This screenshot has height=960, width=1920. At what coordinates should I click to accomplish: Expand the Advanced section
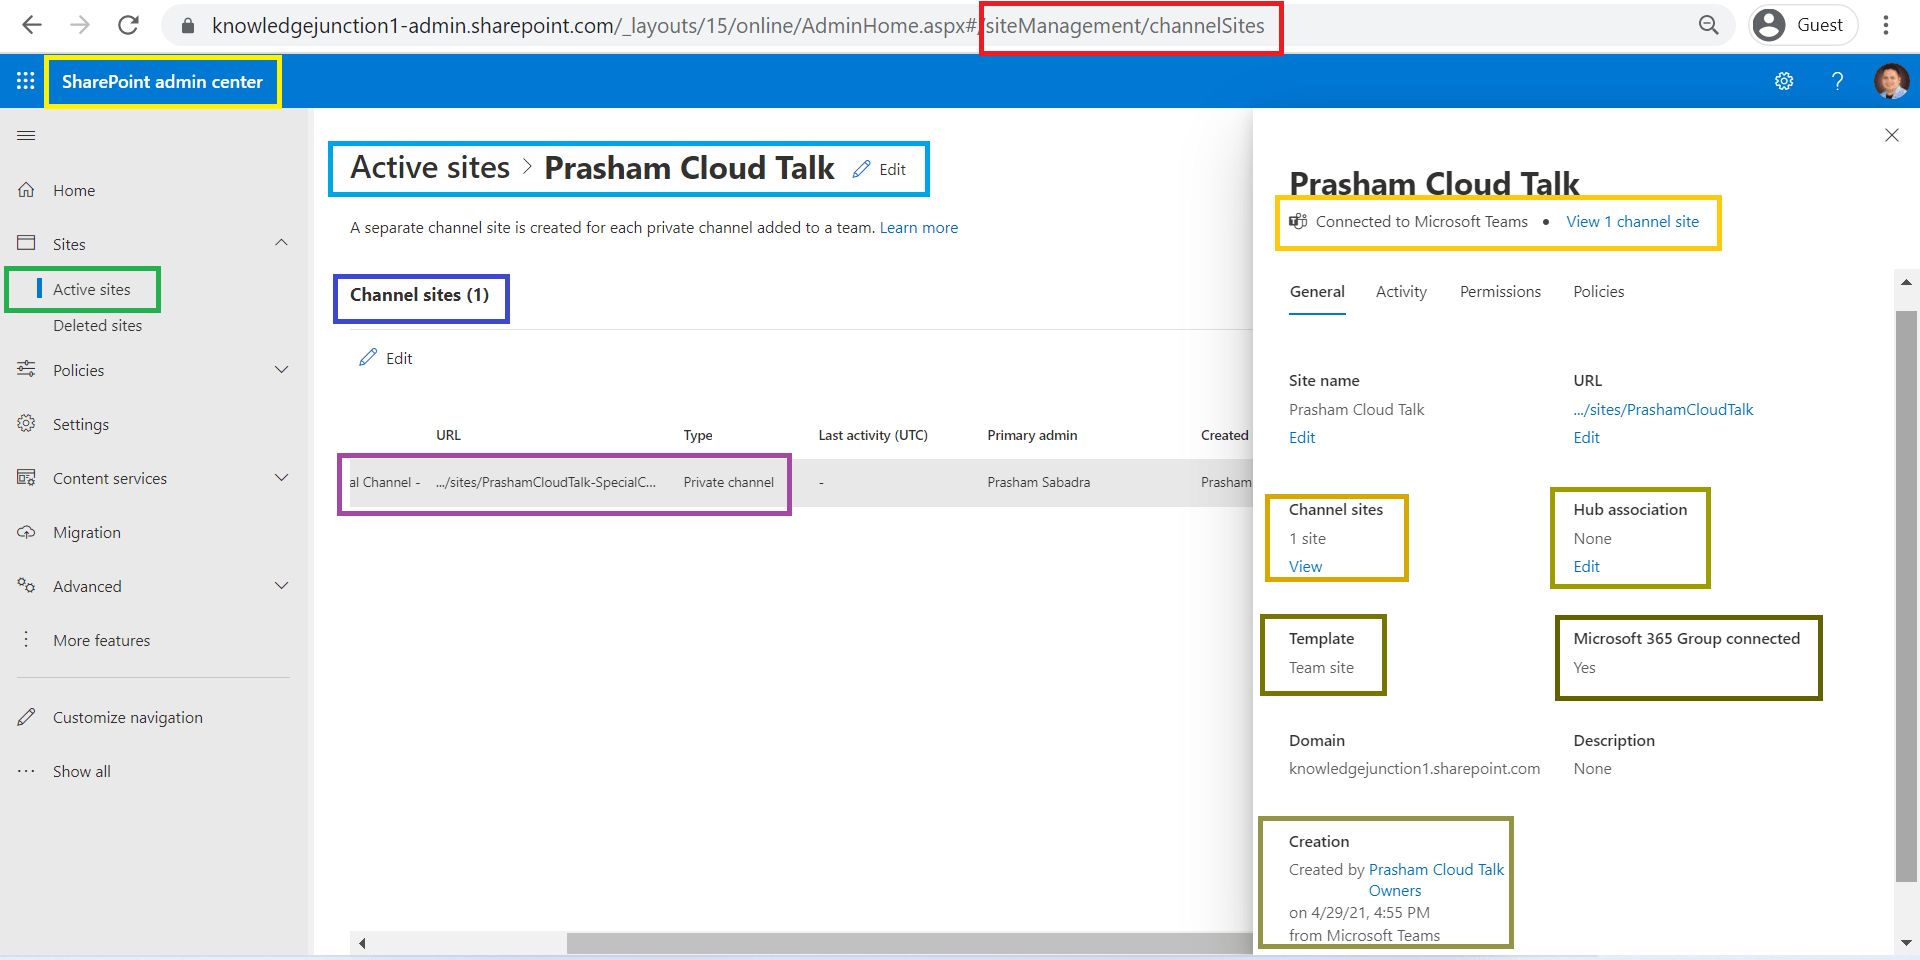(282, 585)
